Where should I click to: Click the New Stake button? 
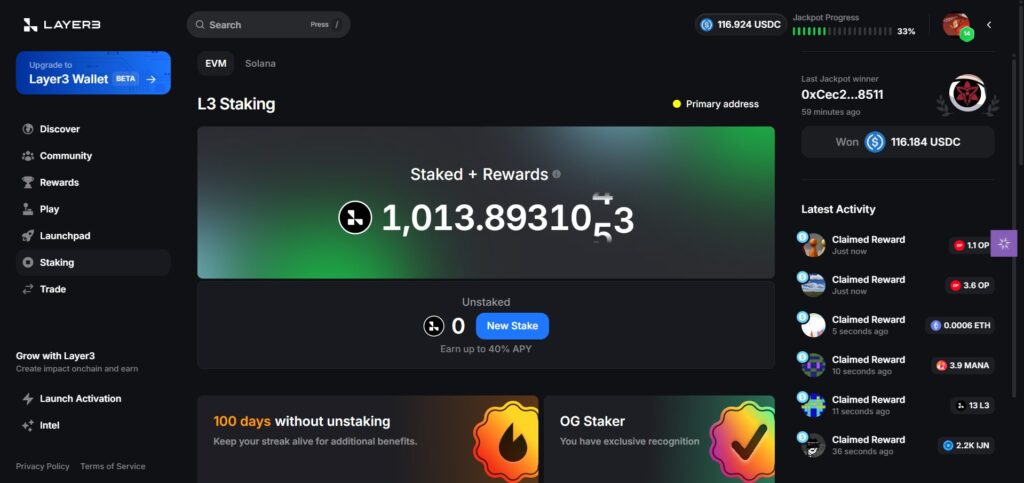512,326
